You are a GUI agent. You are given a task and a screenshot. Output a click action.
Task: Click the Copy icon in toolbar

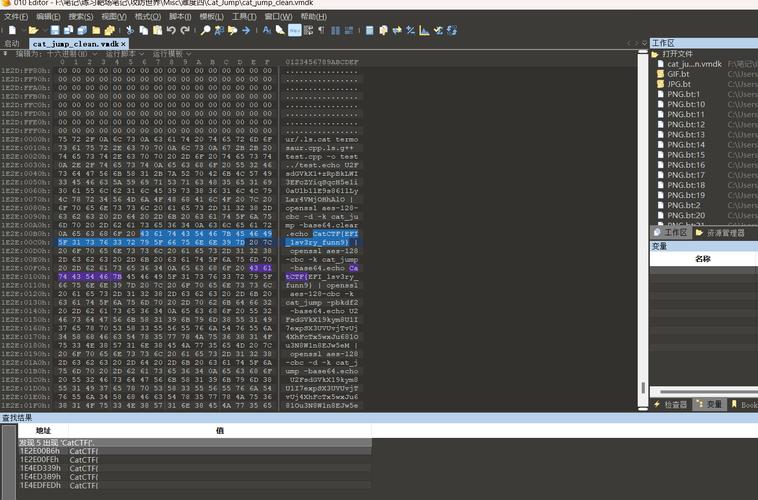[x=144, y=30]
